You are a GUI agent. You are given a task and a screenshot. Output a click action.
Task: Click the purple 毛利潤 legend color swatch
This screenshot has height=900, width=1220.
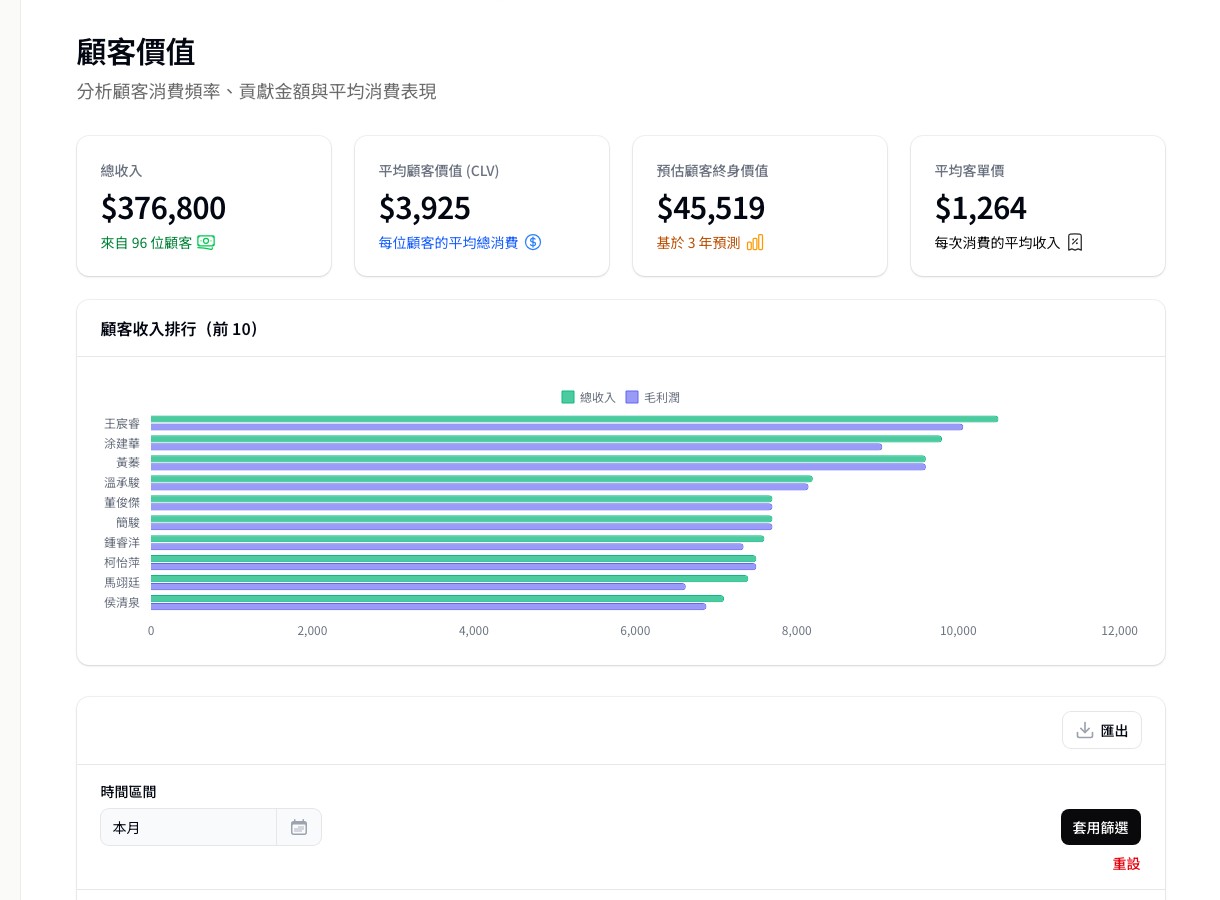(631, 397)
